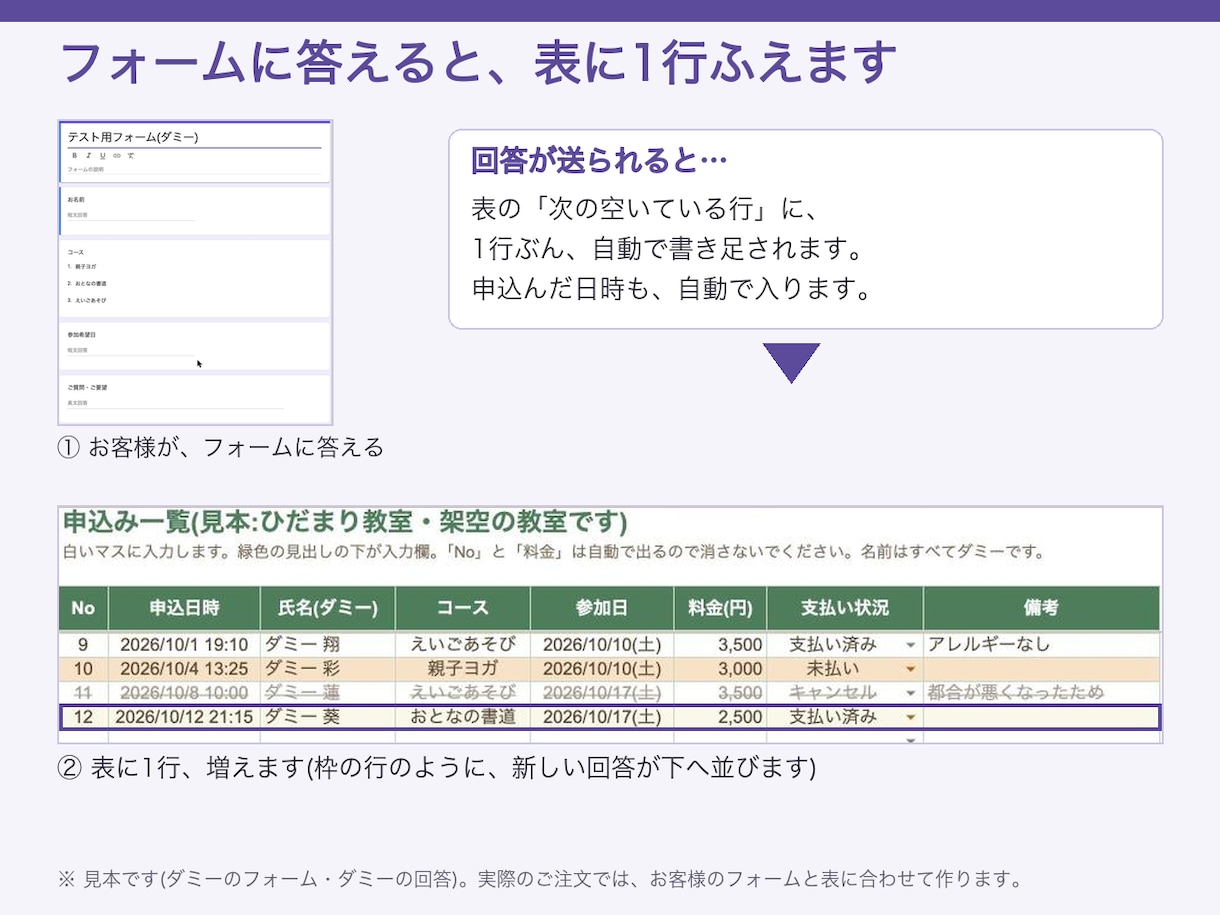This screenshot has height=915, width=1220.
Task: Select option 親子ヨガ in the form
Action: coord(82,267)
